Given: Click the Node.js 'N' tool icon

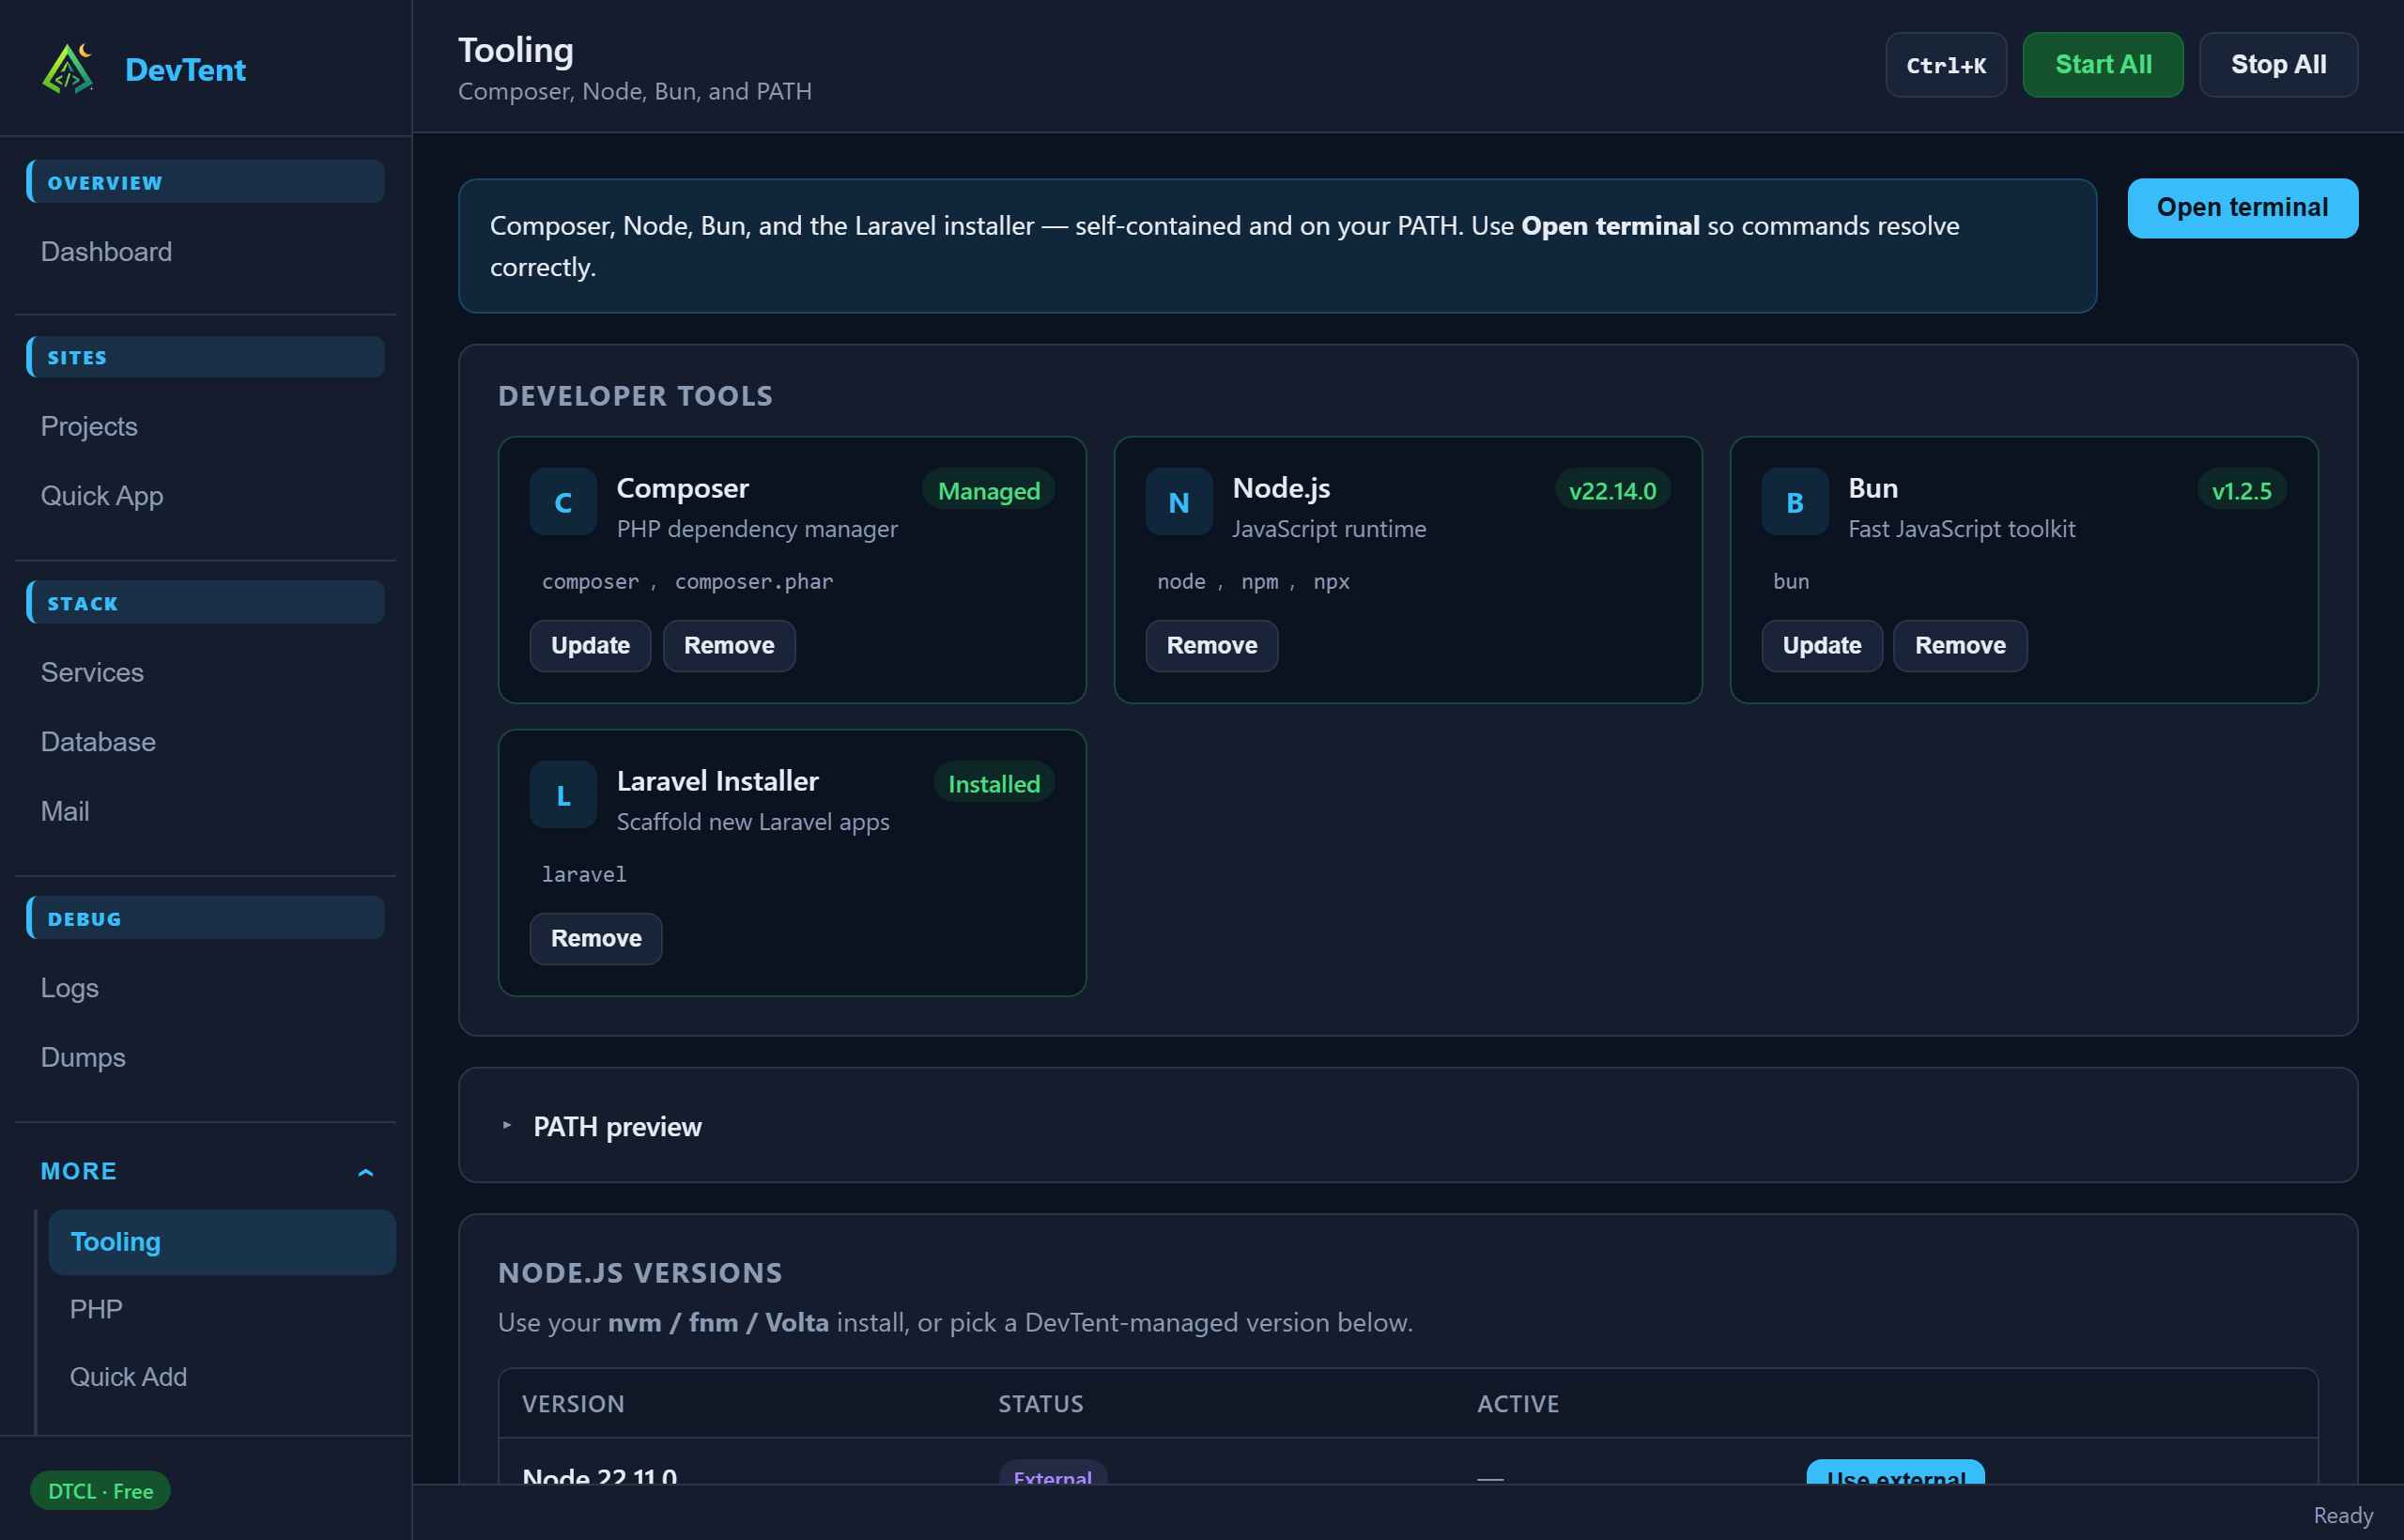Looking at the screenshot, I should click(1179, 502).
